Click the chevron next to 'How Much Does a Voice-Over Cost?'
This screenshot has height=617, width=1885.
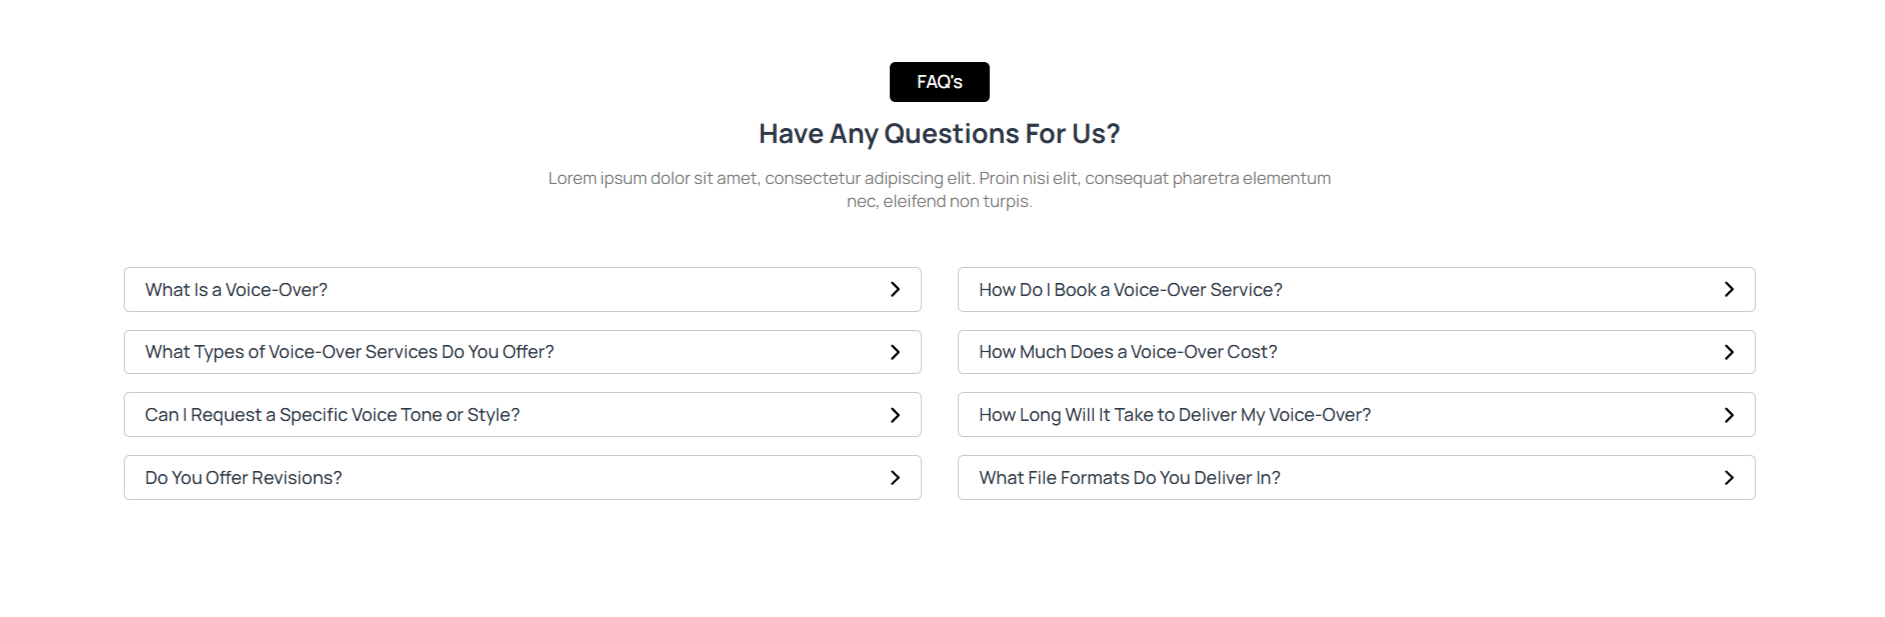tap(1729, 352)
